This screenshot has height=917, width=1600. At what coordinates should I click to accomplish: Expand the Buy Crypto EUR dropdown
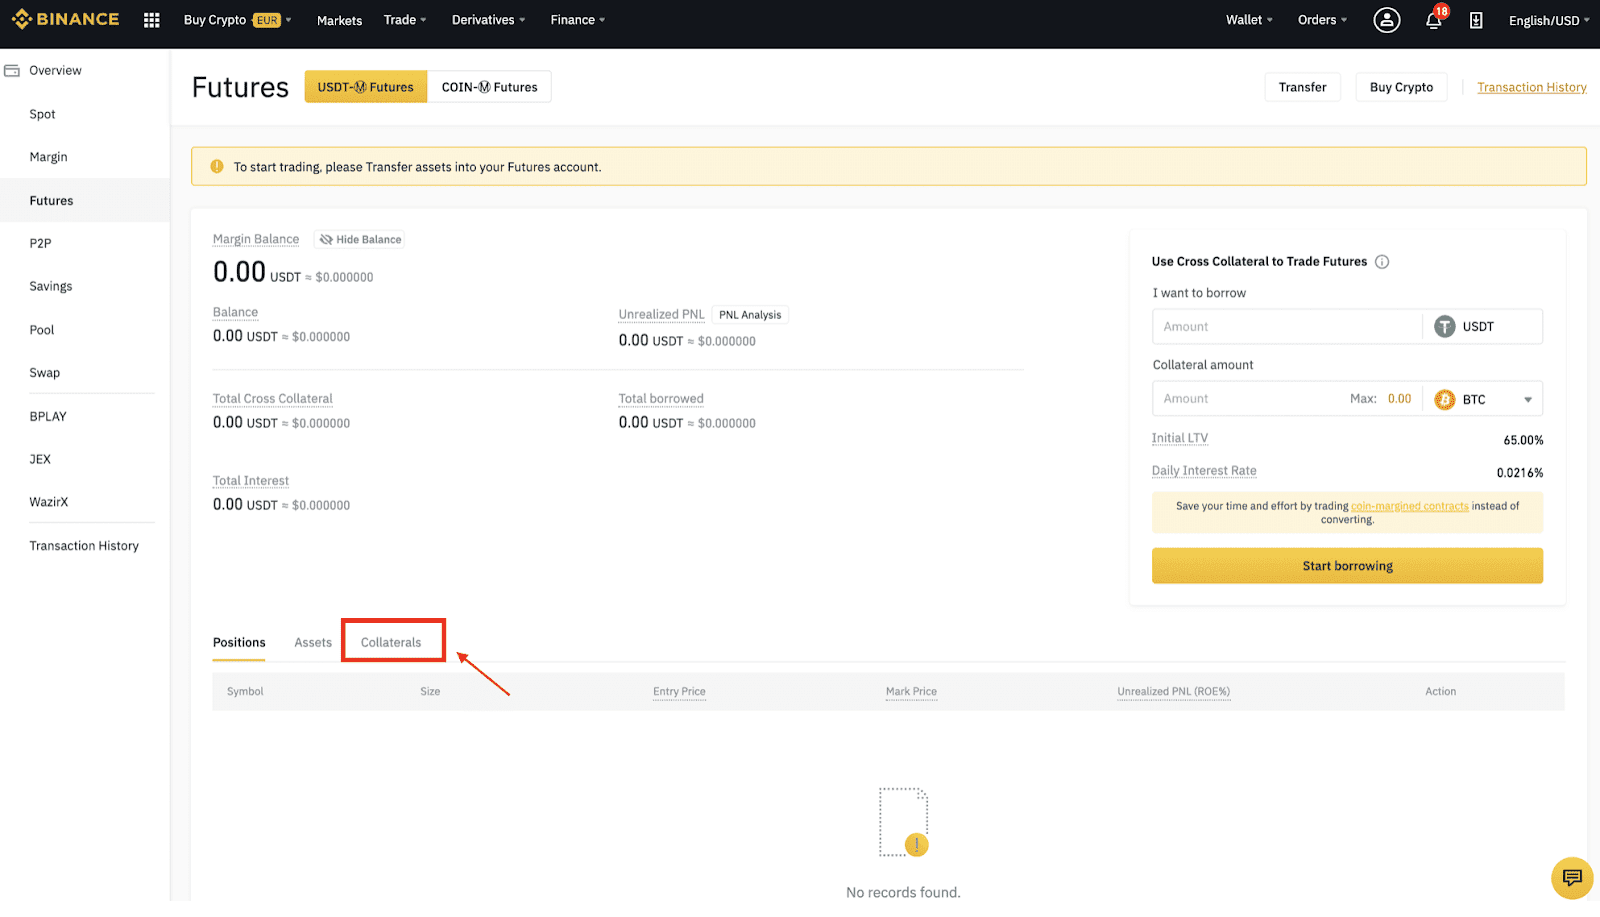[238, 20]
